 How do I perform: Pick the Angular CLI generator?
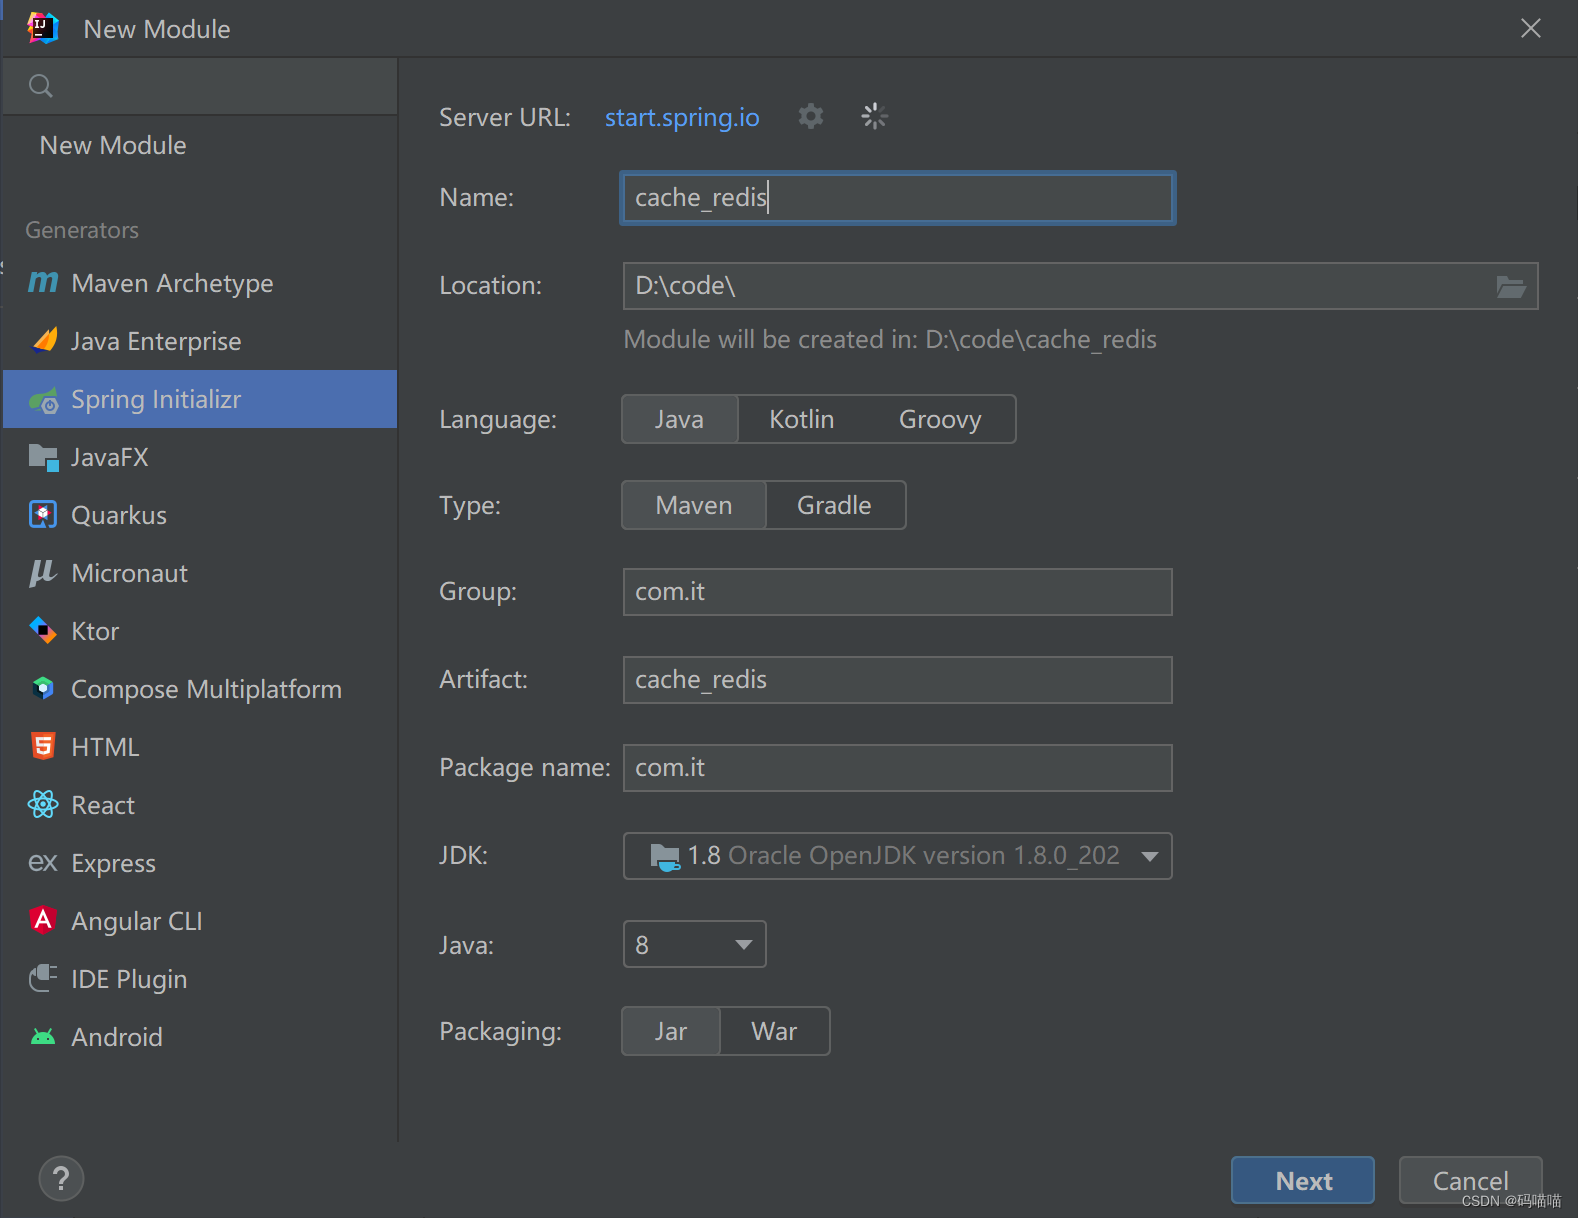click(x=136, y=921)
